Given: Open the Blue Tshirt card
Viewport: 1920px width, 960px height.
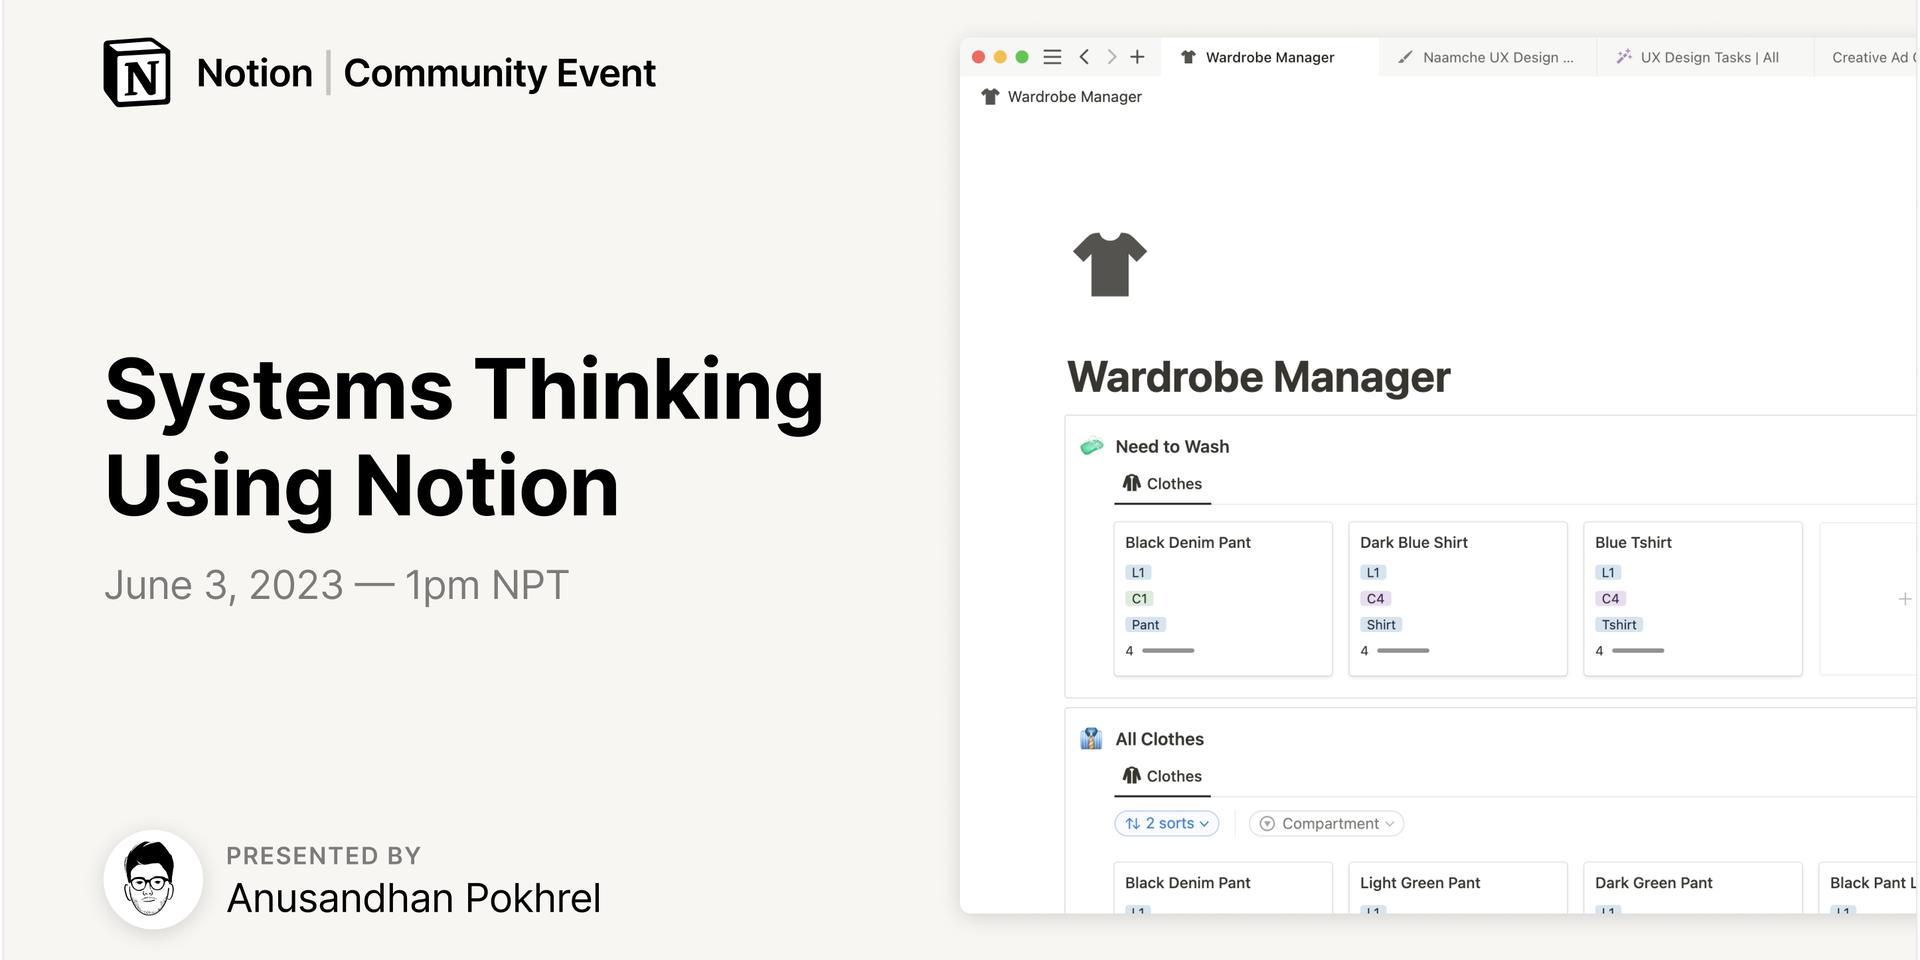Looking at the screenshot, I should pos(1693,598).
